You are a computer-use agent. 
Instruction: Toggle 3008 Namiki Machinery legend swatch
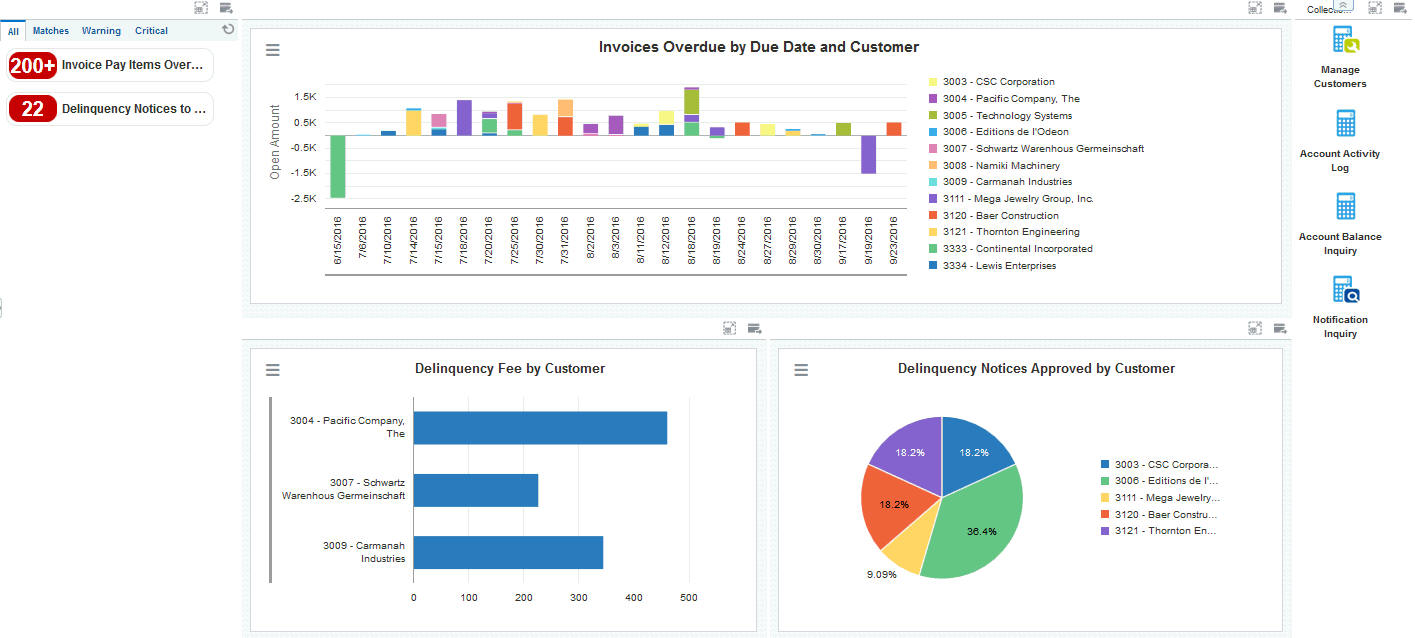tap(933, 166)
